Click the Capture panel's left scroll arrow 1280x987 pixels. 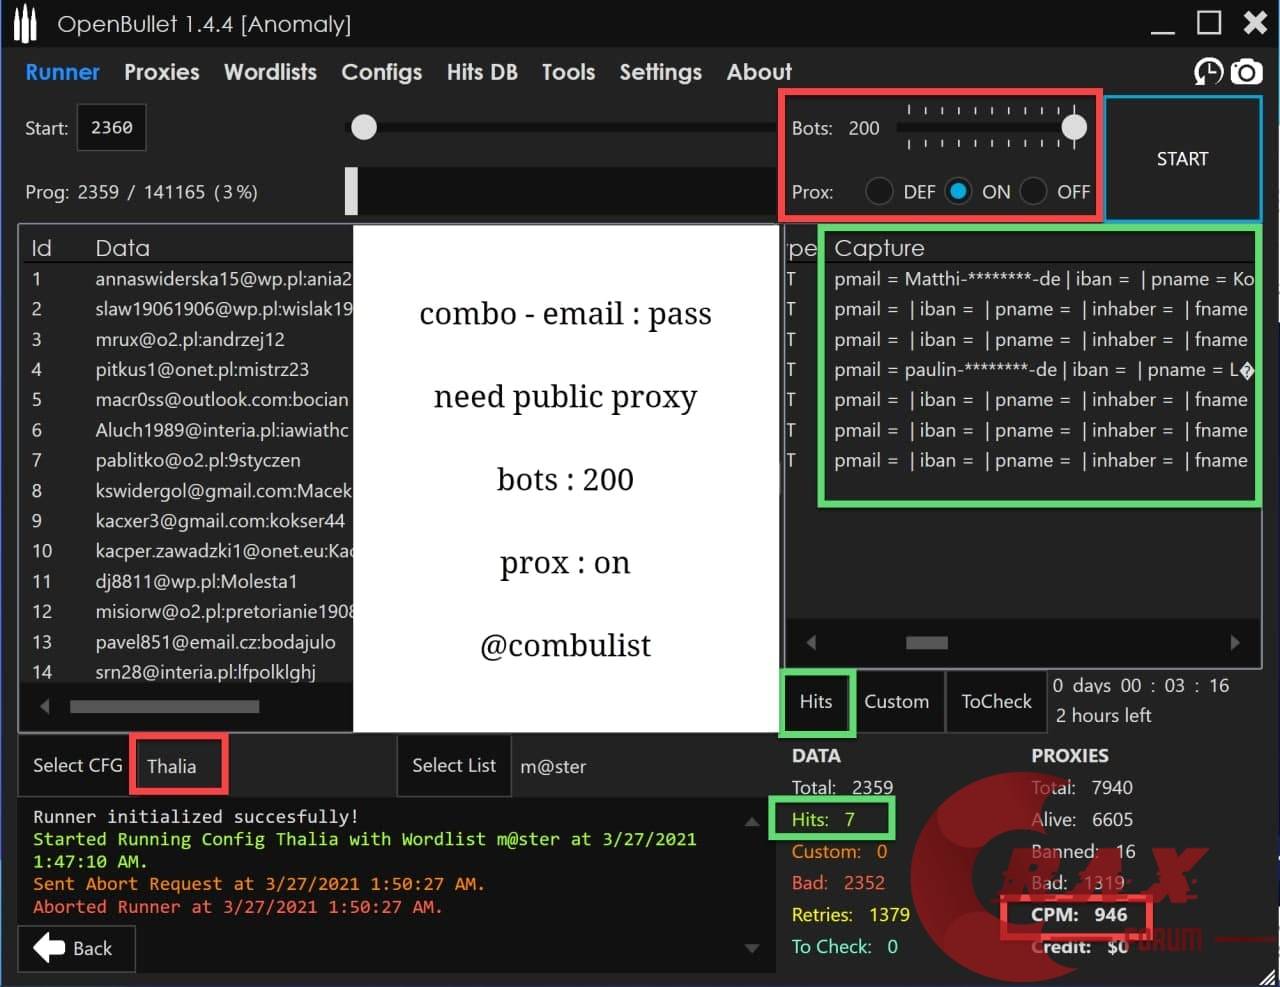pyautogui.click(x=811, y=642)
